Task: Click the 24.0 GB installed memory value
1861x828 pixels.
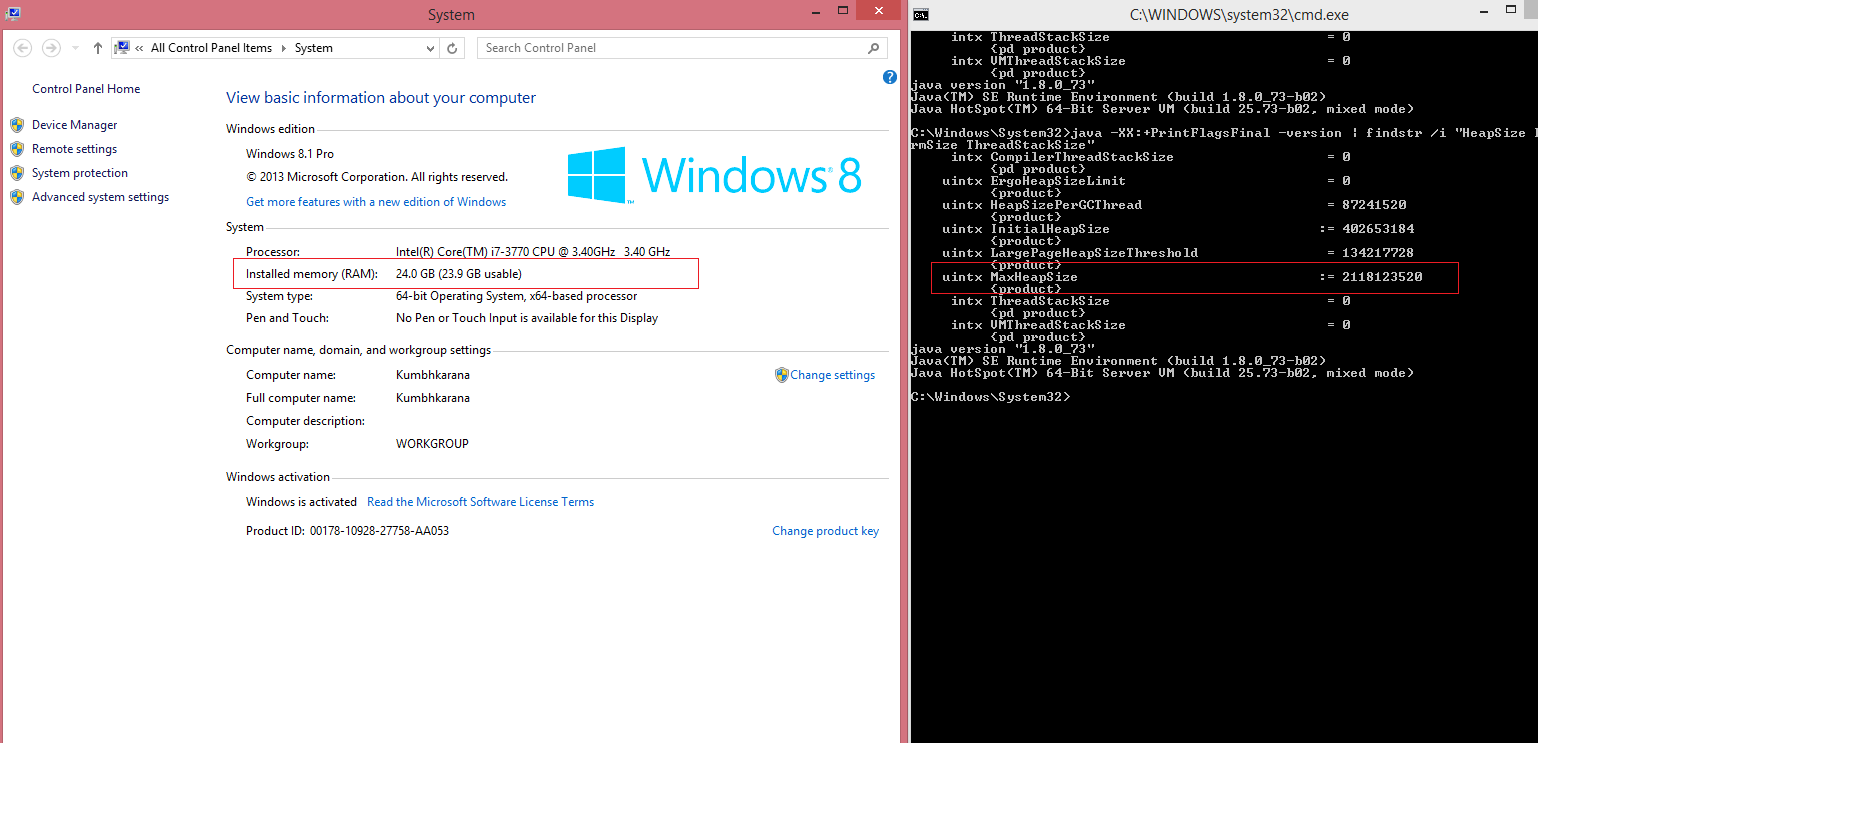Action: 459,274
